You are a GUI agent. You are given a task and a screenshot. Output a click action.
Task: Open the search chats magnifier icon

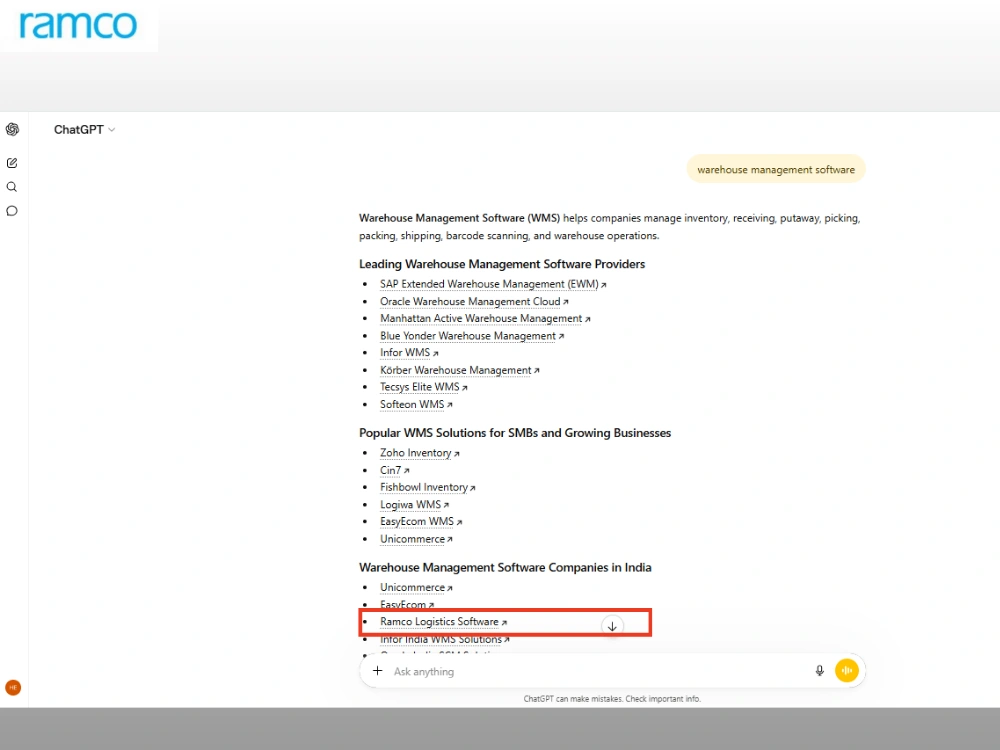click(11, 187)
